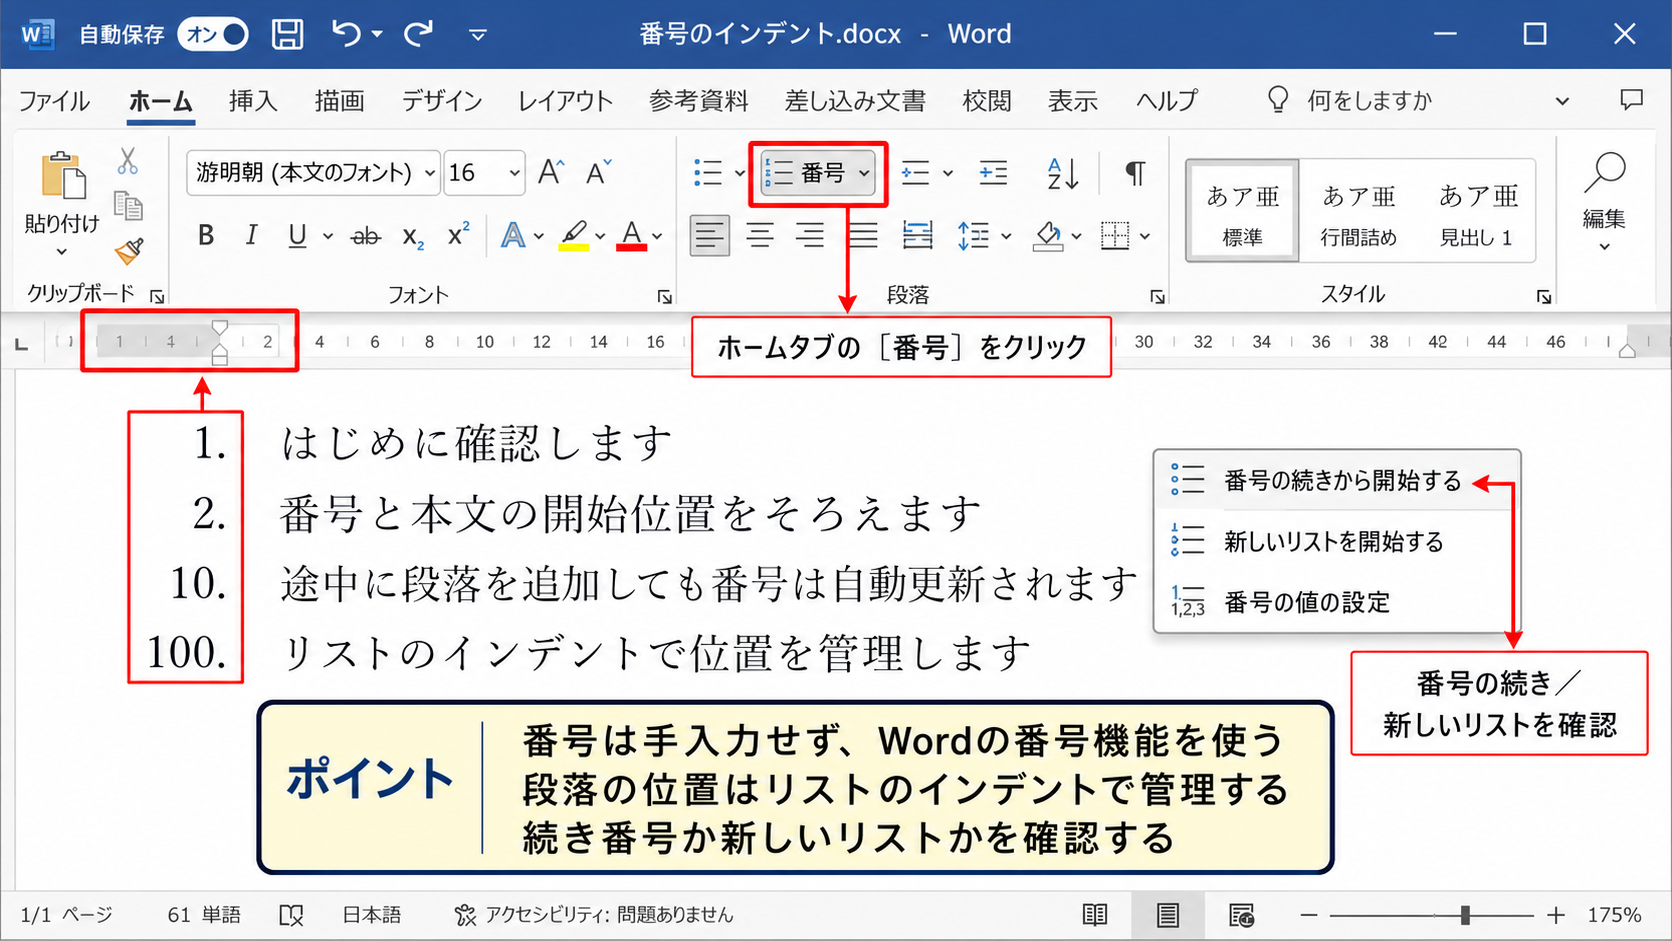Apply distributed alignment
Viewport: 1672px width, 941px height.
[x=917, y=236]
